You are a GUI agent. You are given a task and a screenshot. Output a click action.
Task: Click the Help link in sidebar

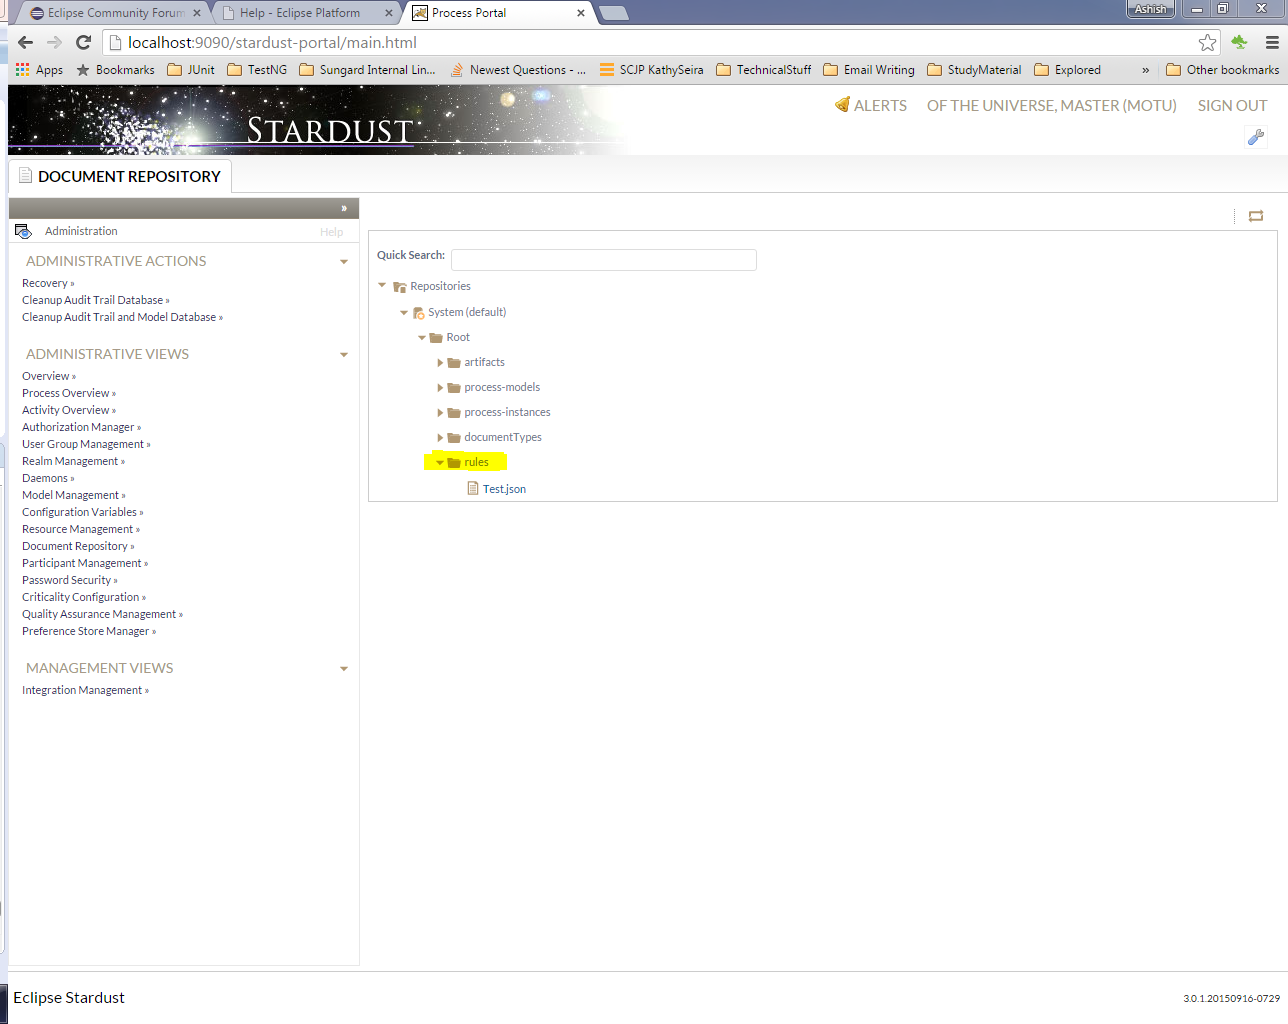point(331,232)
